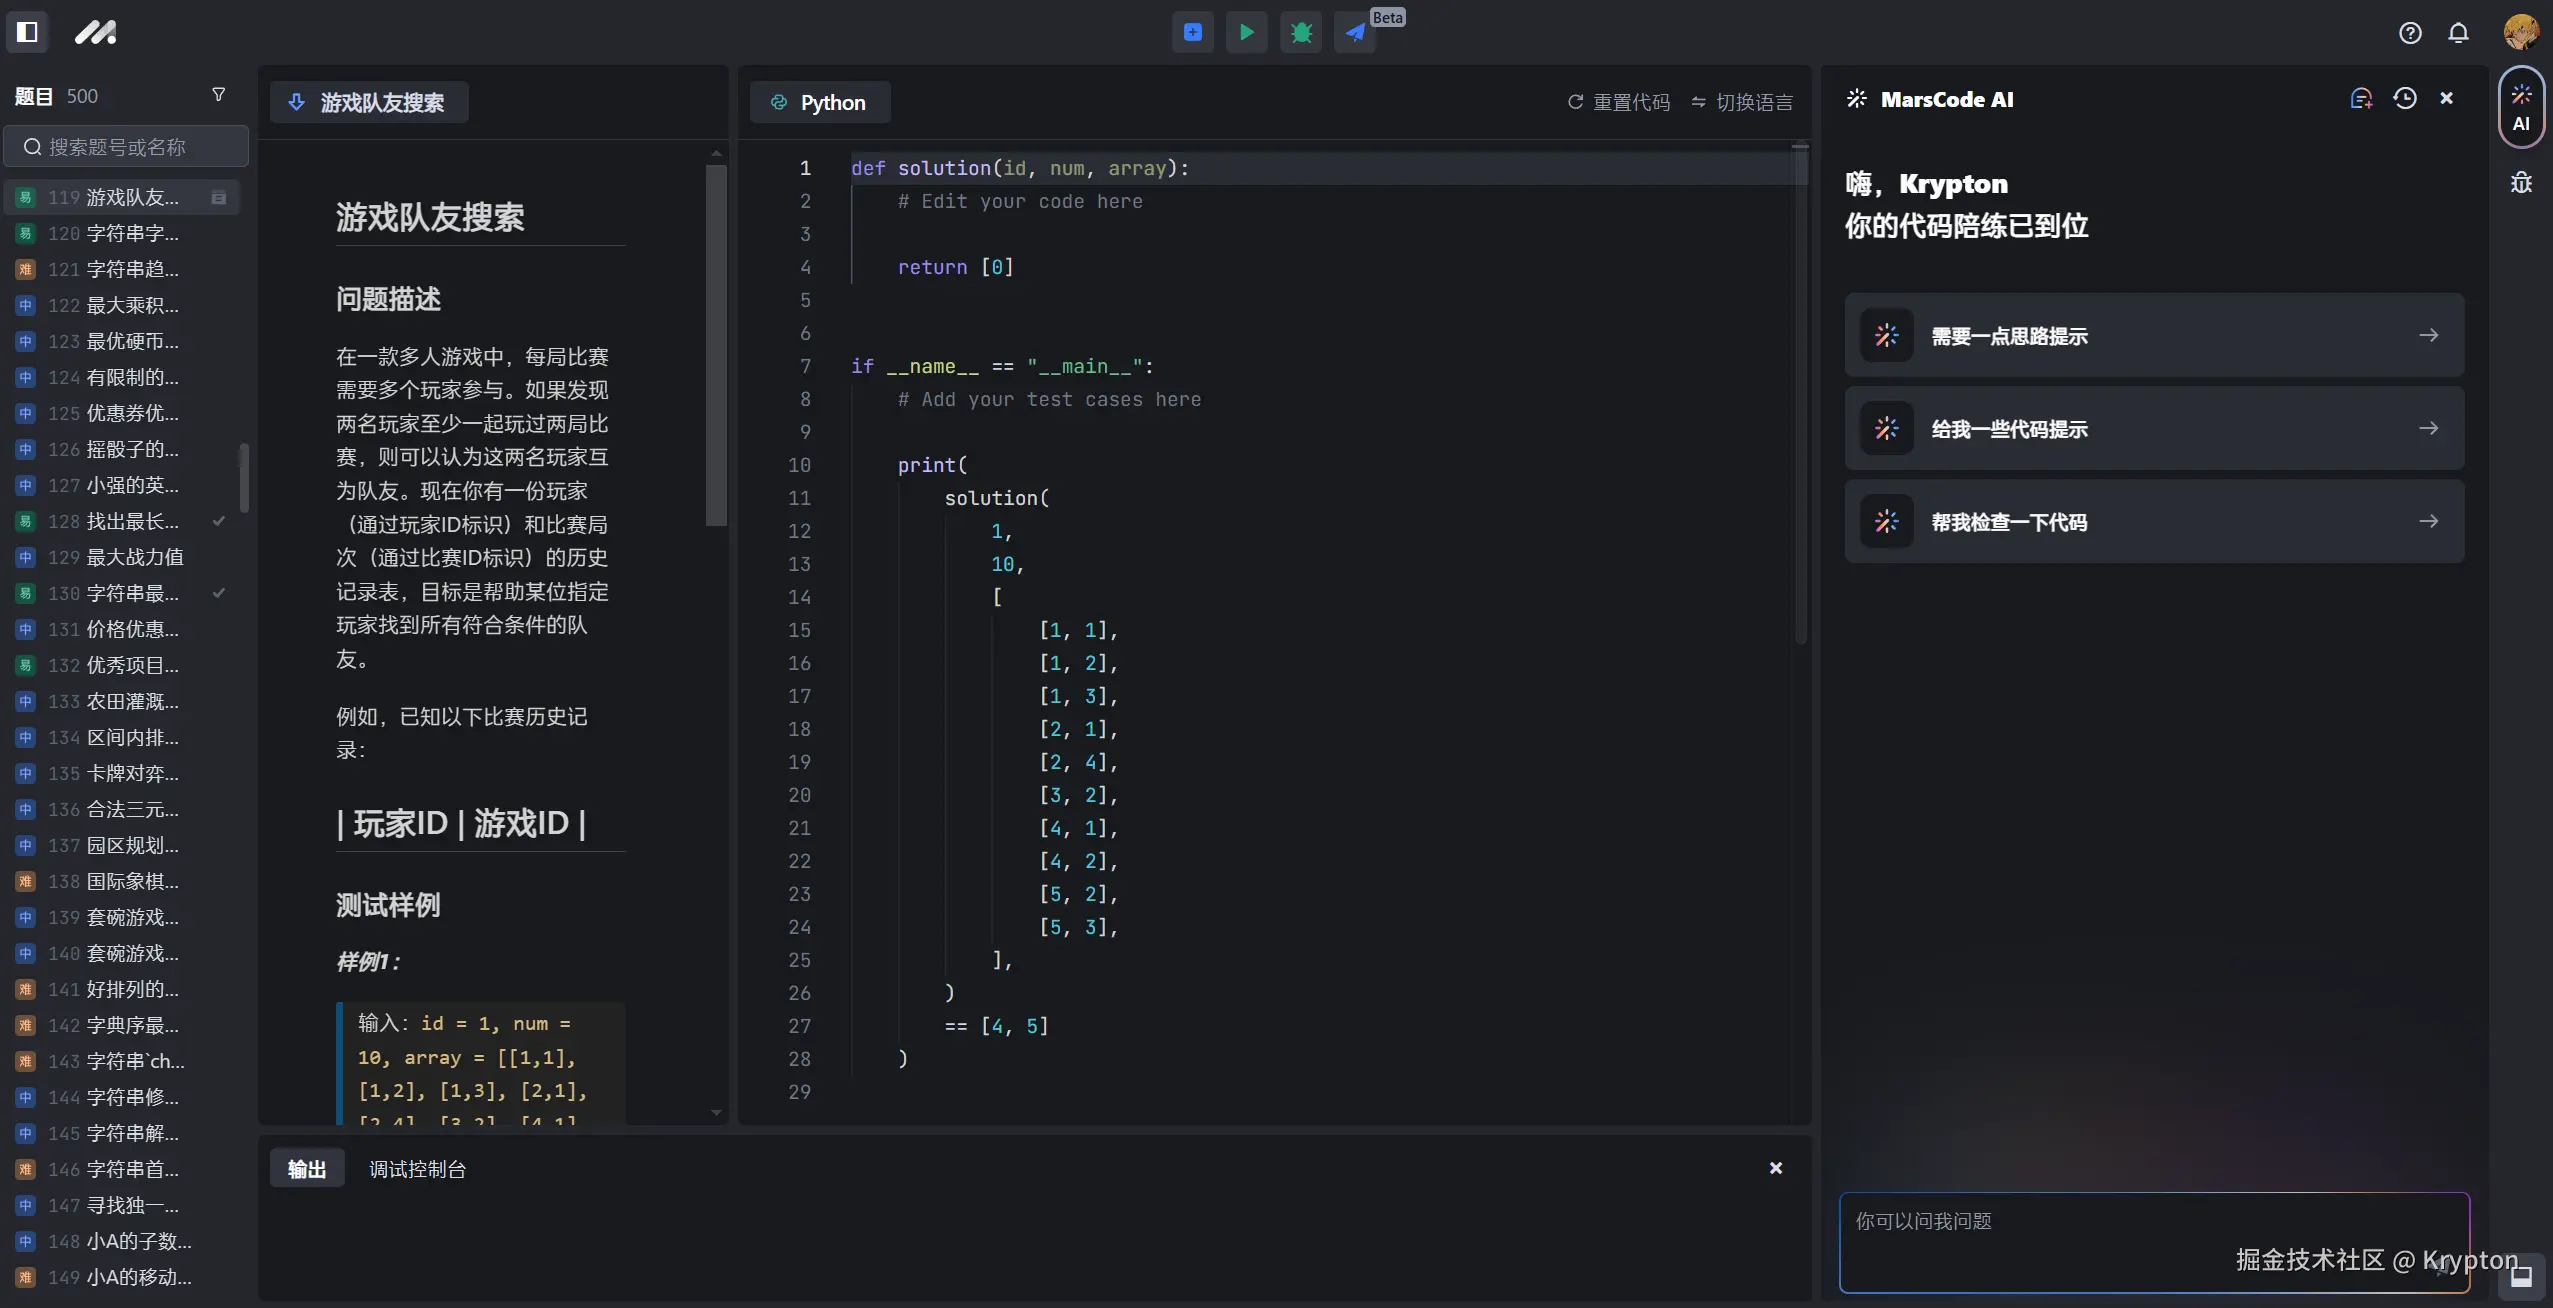The image size is (2553, 1308).
Task: Click the blue icon left of Run
Action: point(1192,32)
